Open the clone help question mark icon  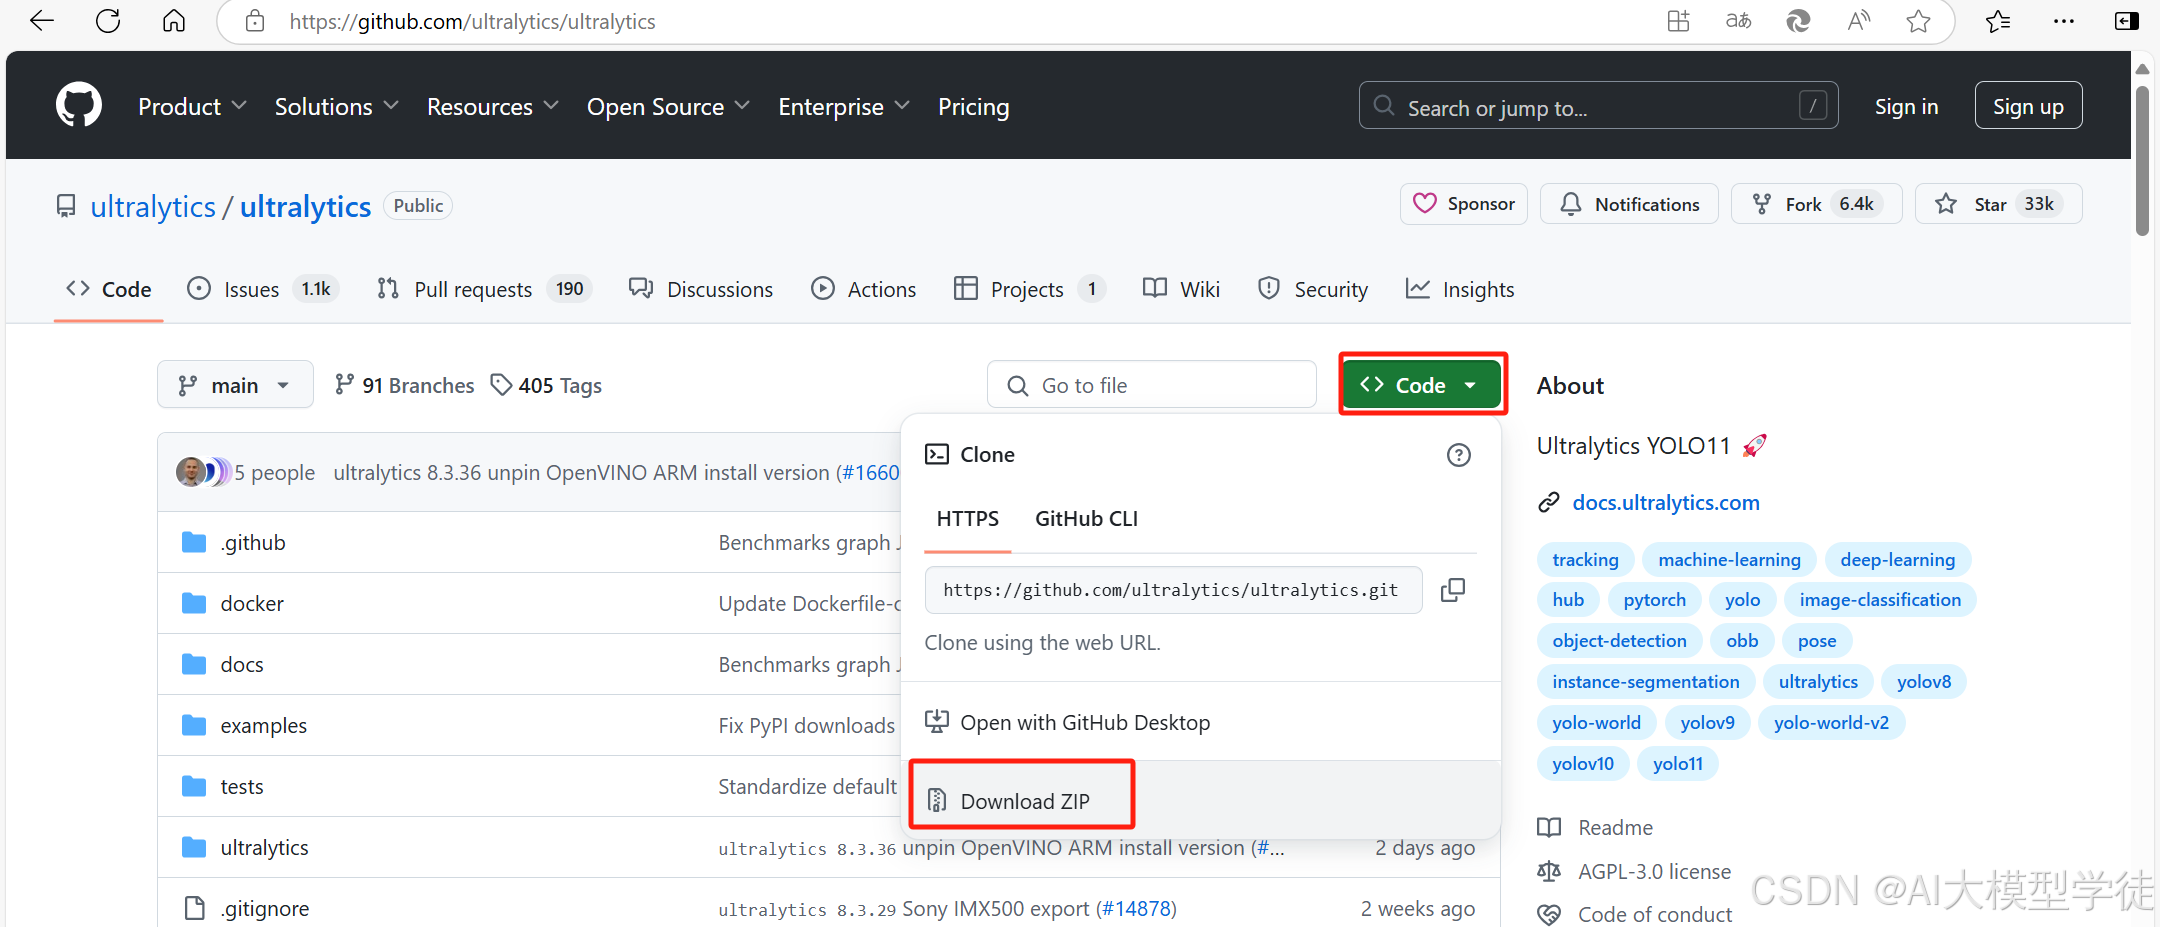coord(1459,455)
